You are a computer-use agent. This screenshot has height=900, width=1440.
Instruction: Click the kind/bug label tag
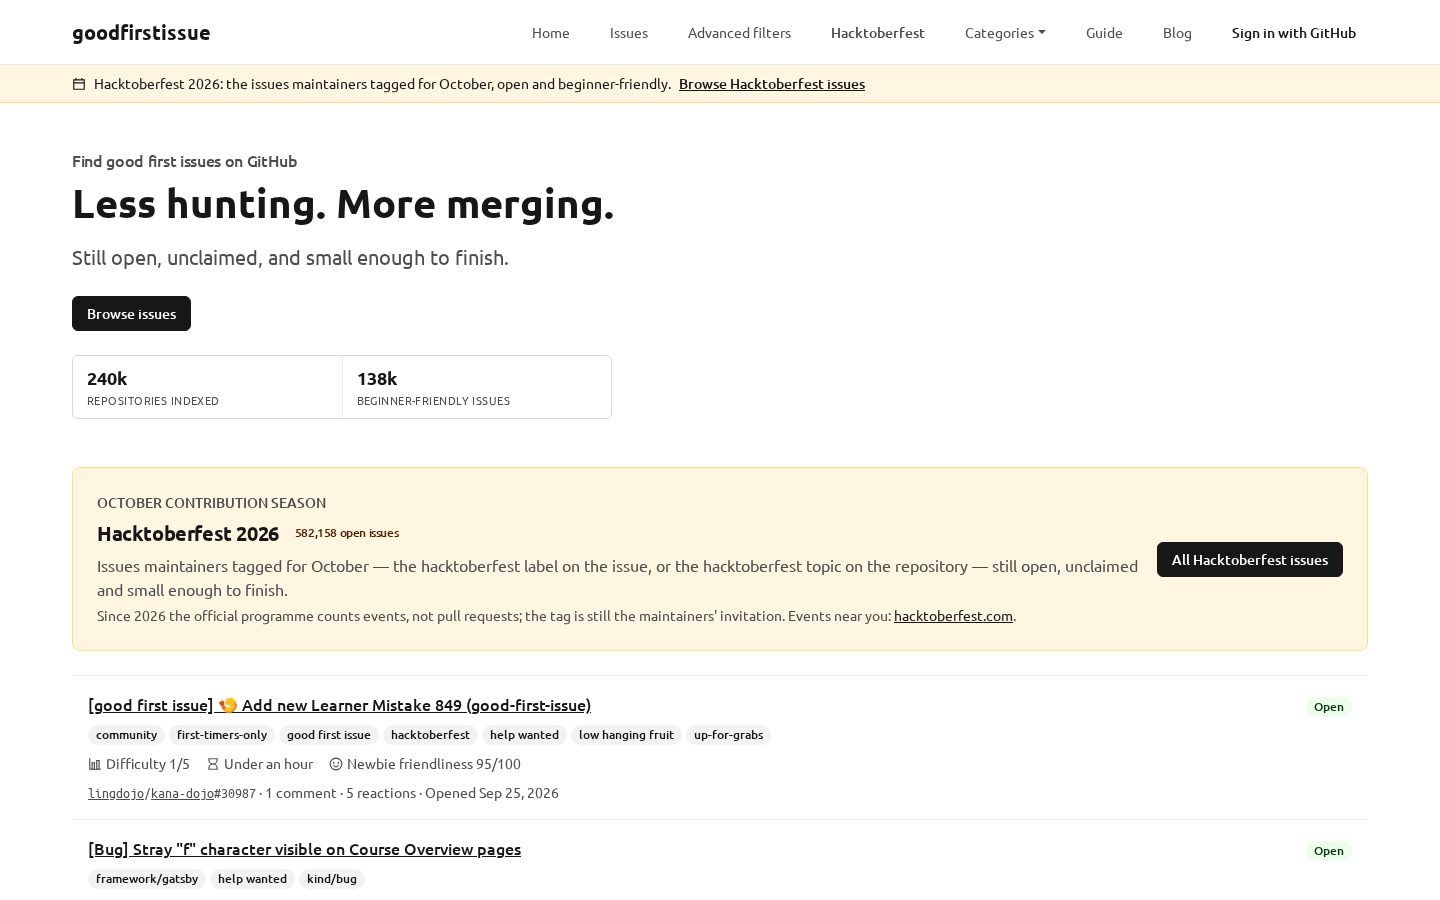click(332, 879)
